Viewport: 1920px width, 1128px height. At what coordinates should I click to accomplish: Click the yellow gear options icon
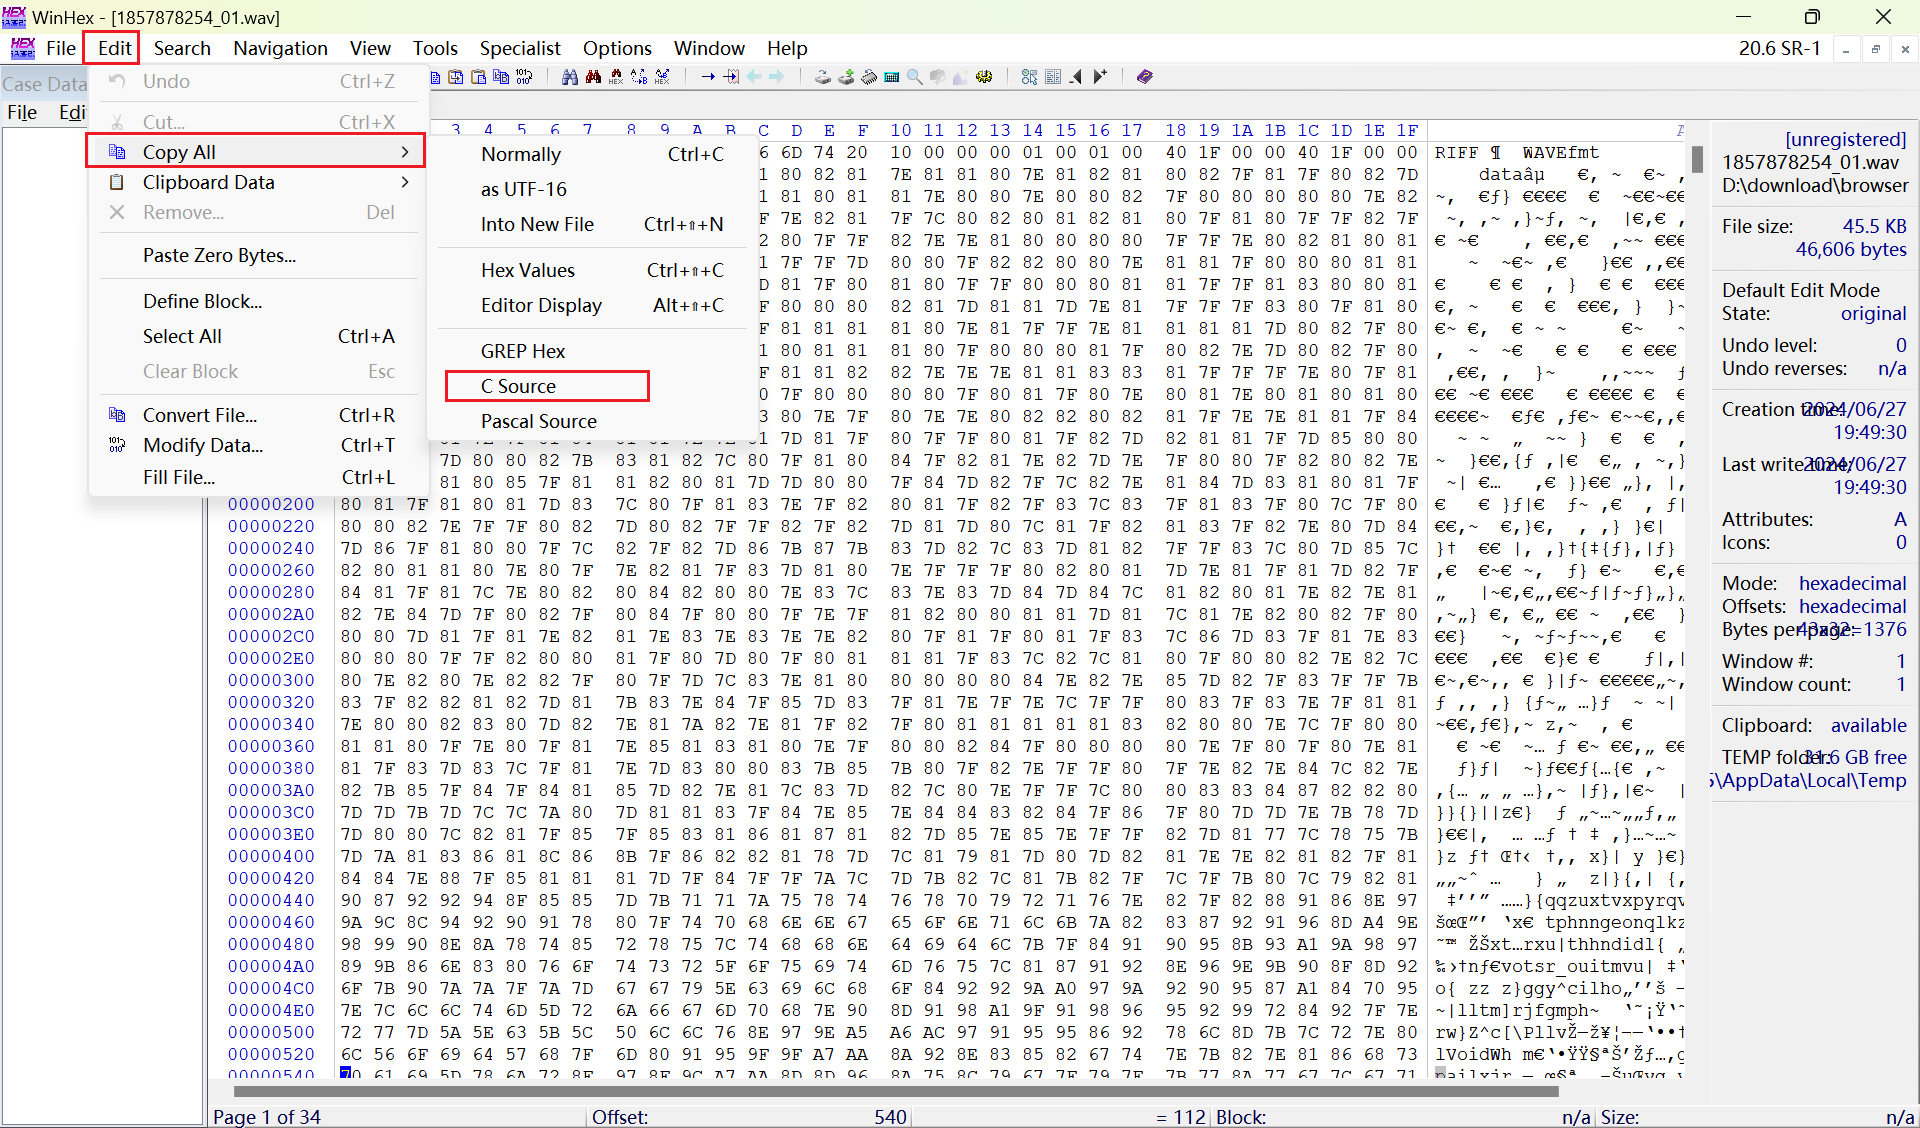tap(984, 77)
